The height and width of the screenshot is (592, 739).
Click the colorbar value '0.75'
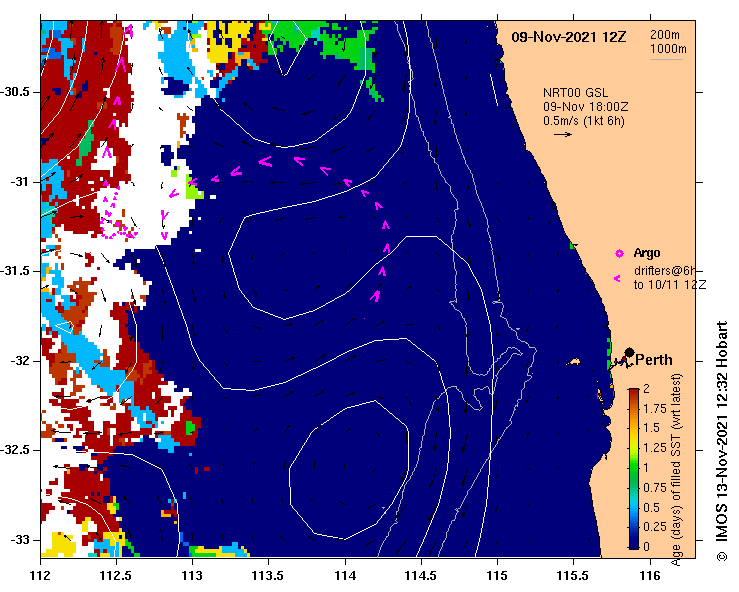[655, 487]
